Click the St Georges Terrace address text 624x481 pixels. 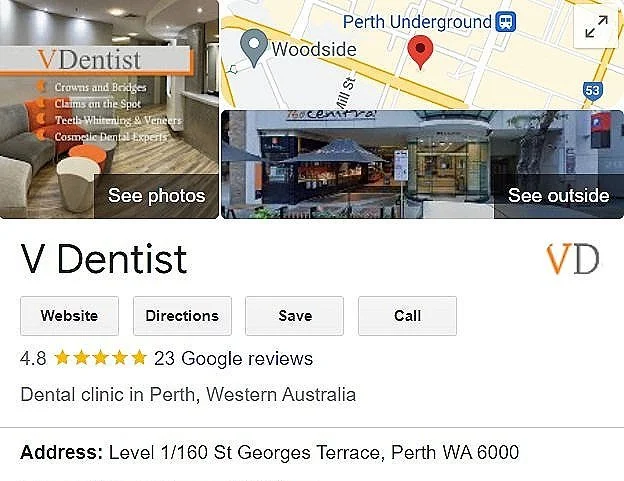tap(314, 453)
